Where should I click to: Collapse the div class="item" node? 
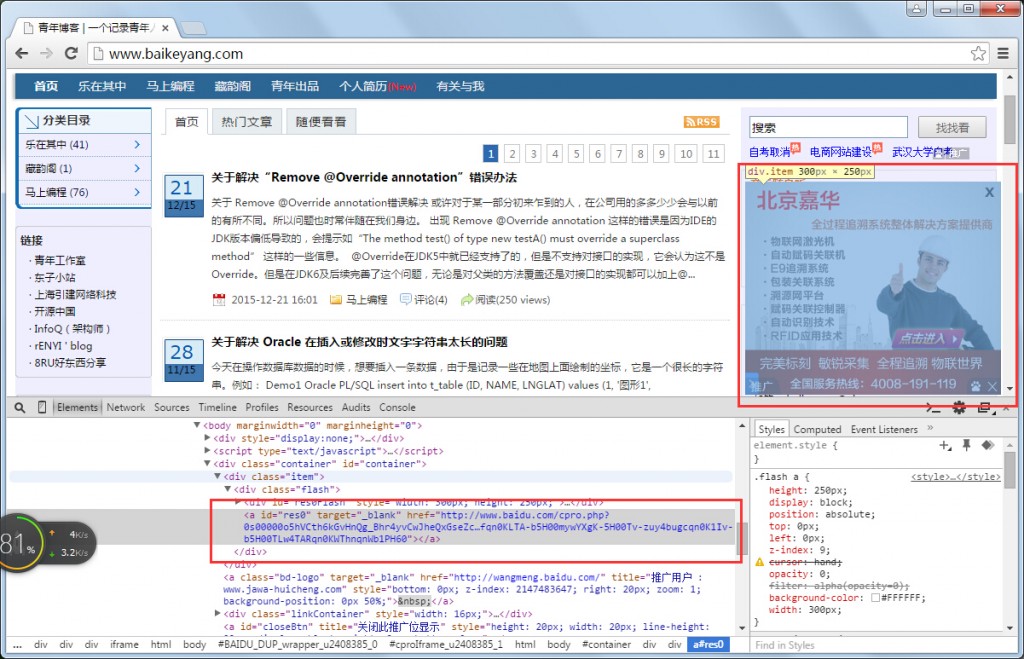217,477
